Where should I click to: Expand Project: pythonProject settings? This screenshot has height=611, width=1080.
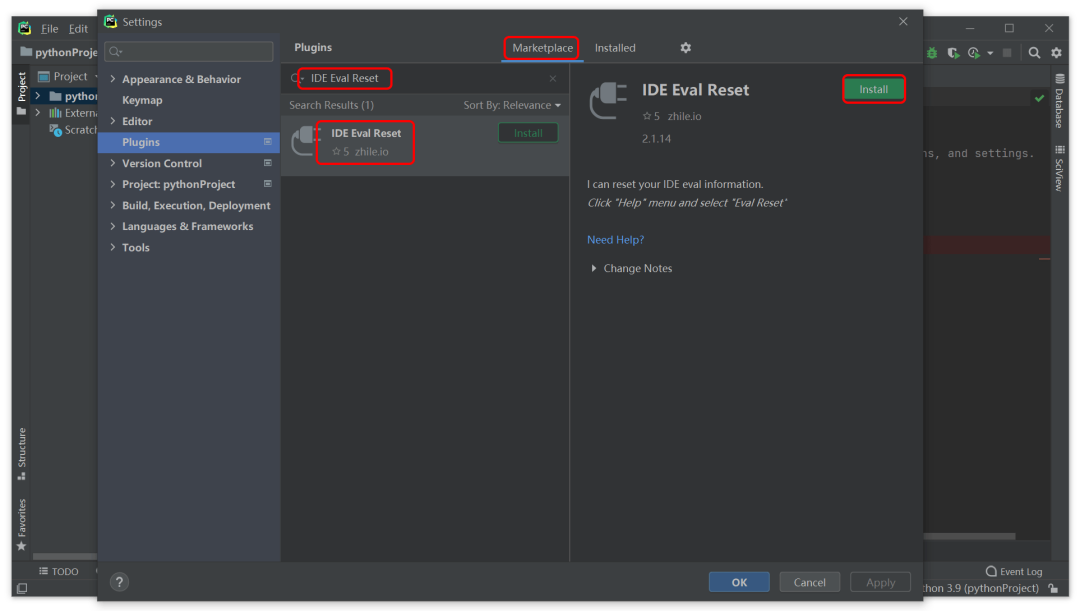(113, 184)
